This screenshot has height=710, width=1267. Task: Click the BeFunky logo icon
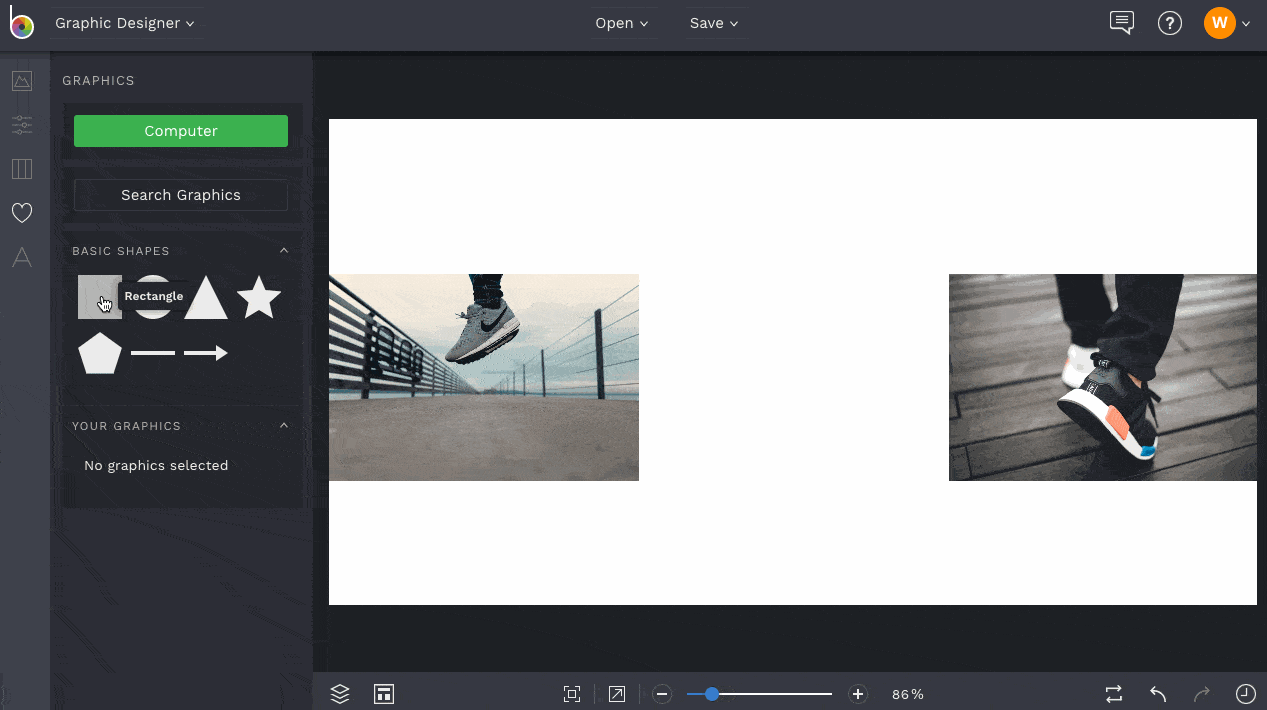(21, 23)
